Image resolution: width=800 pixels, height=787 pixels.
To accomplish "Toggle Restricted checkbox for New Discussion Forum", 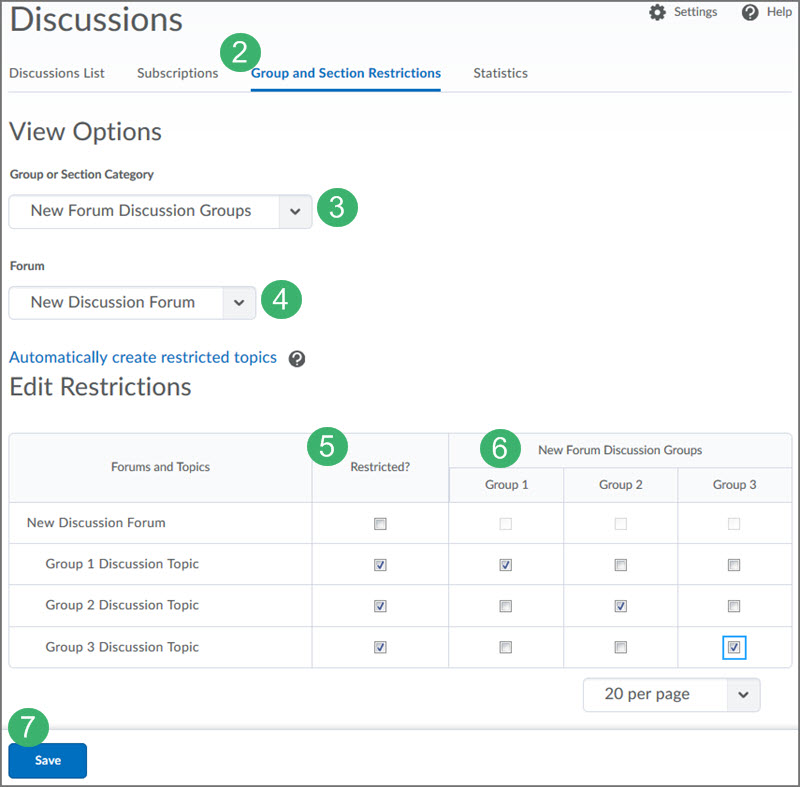I will pos(380,524).
